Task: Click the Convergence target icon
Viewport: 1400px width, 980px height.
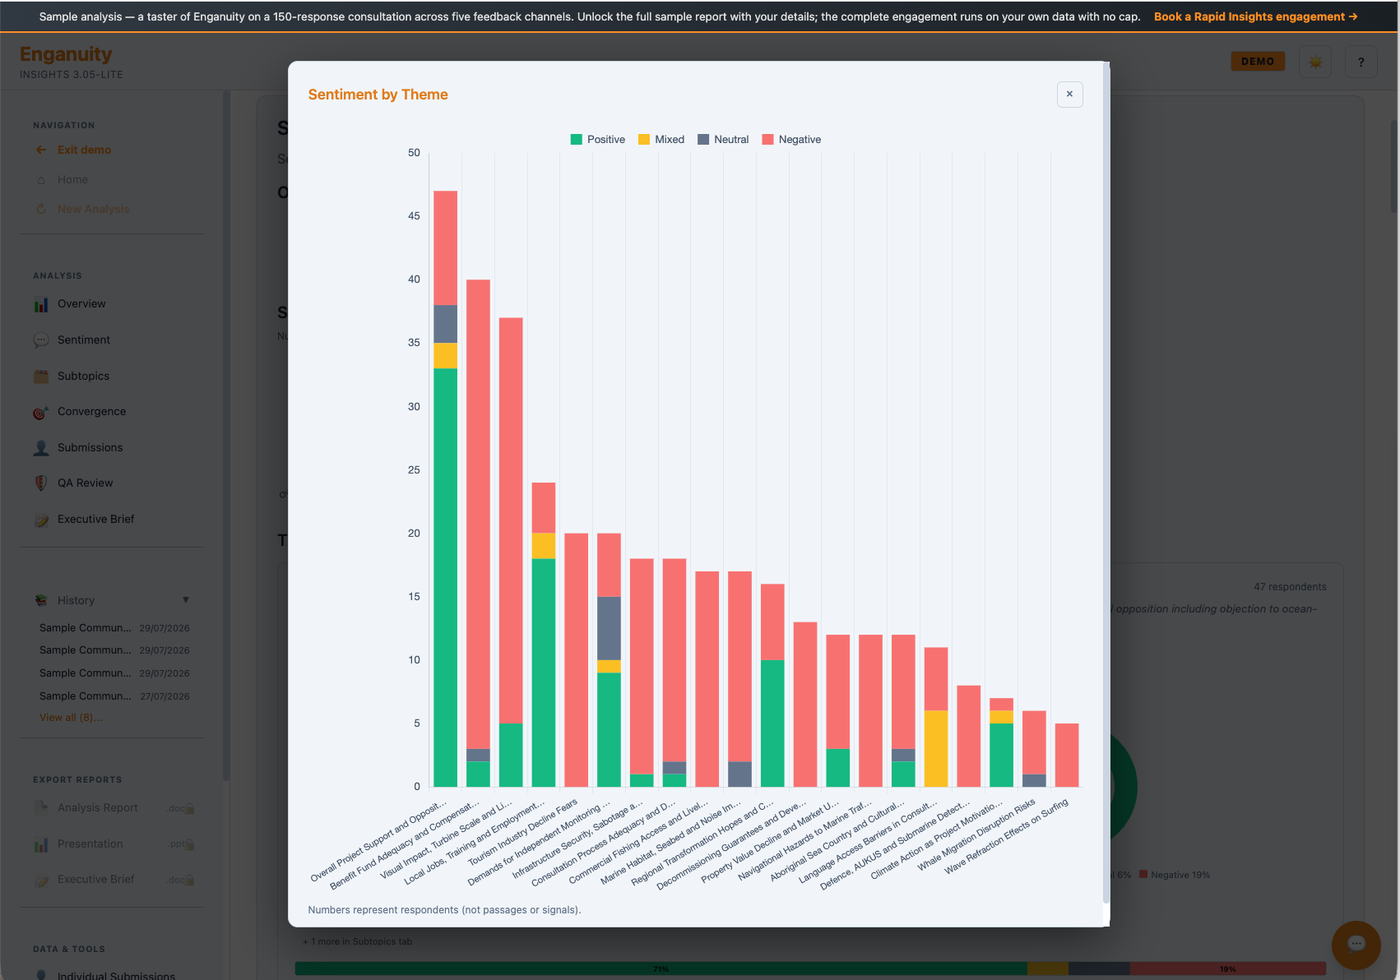Action: pos(41,412)
